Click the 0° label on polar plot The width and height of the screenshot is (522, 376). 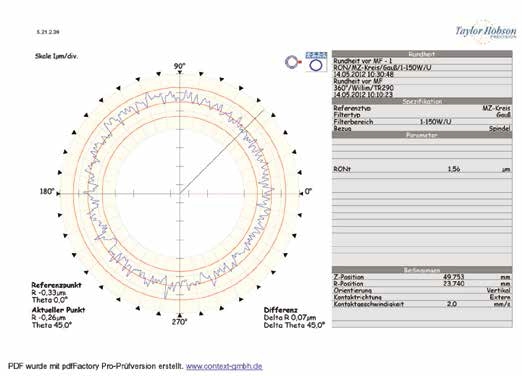tap(308, 191)
